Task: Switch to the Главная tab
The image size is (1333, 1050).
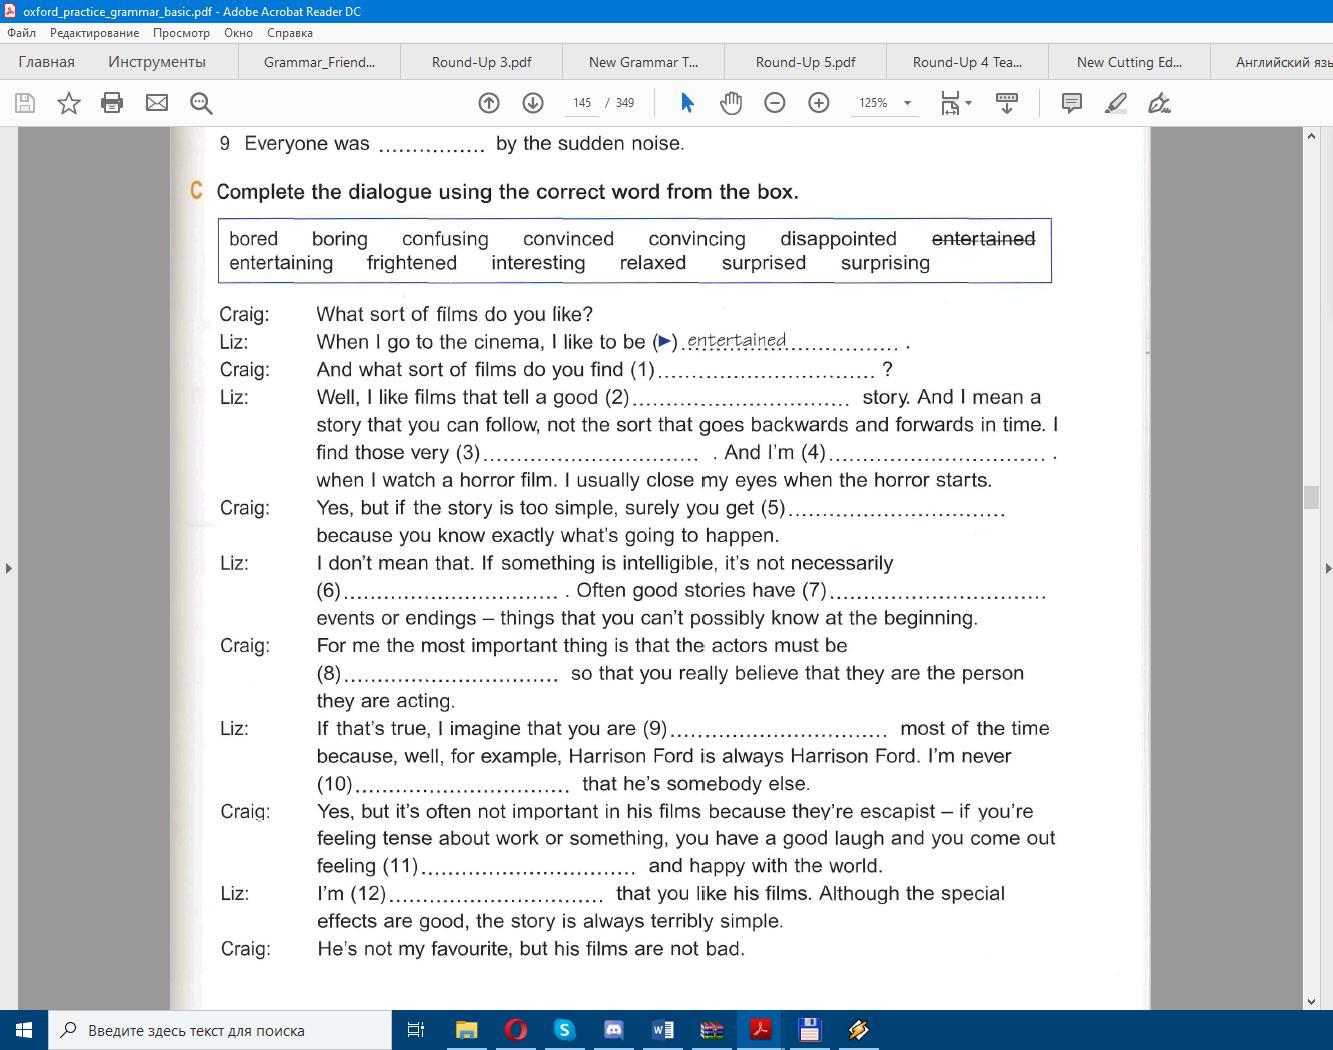Action: (46, 62)
